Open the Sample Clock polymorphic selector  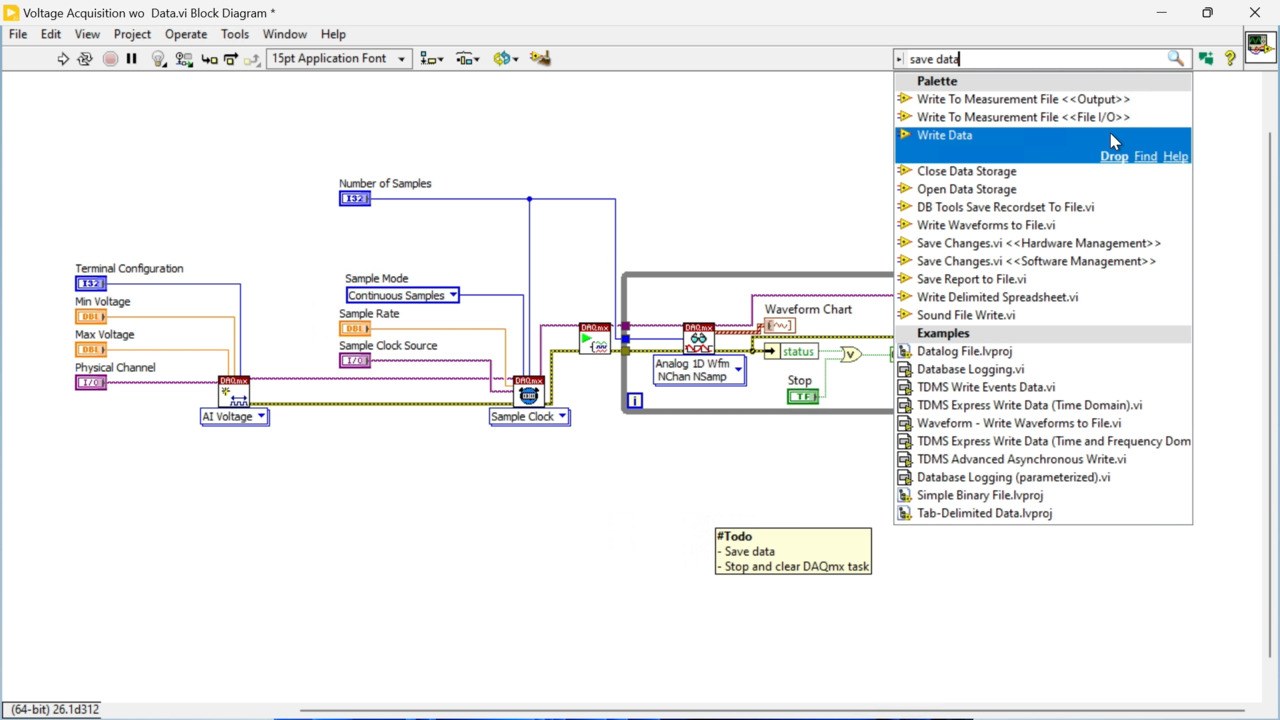click(529, 417)
